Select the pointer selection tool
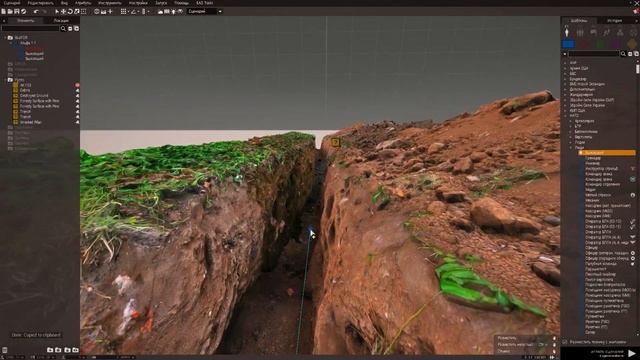 (x=57, y=11)
